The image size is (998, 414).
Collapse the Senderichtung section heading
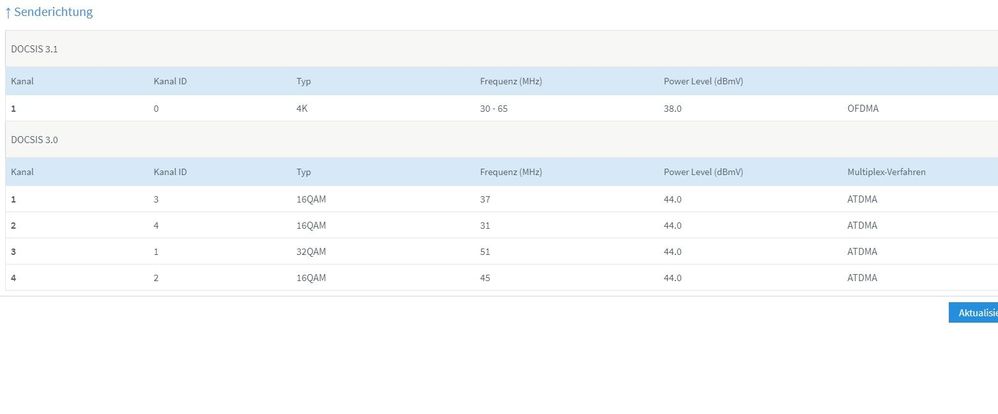coord(49,12)
